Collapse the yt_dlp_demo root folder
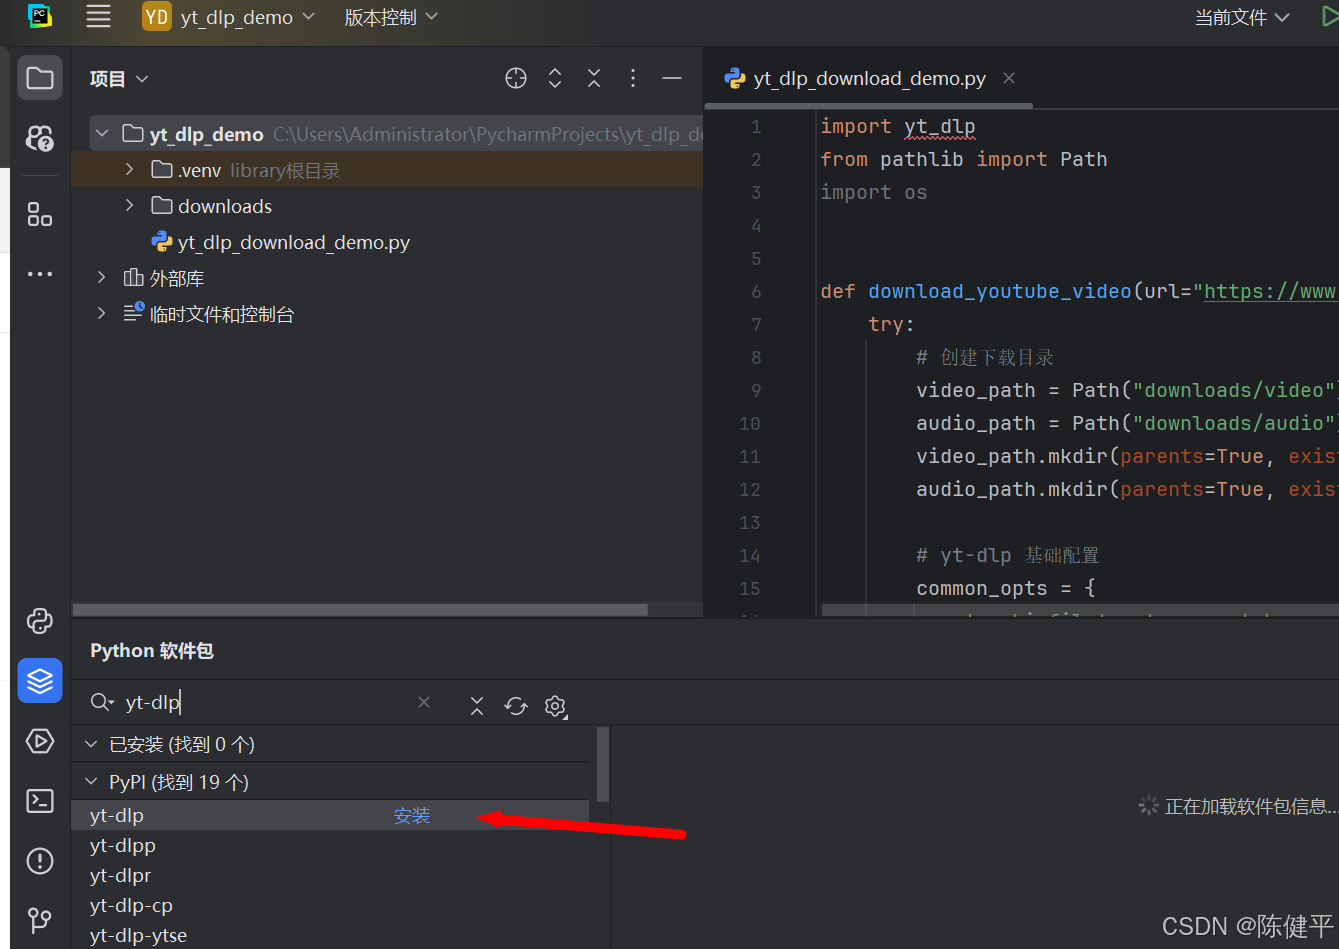Screen dimensions: 1339x949 [x=102, y=133]
